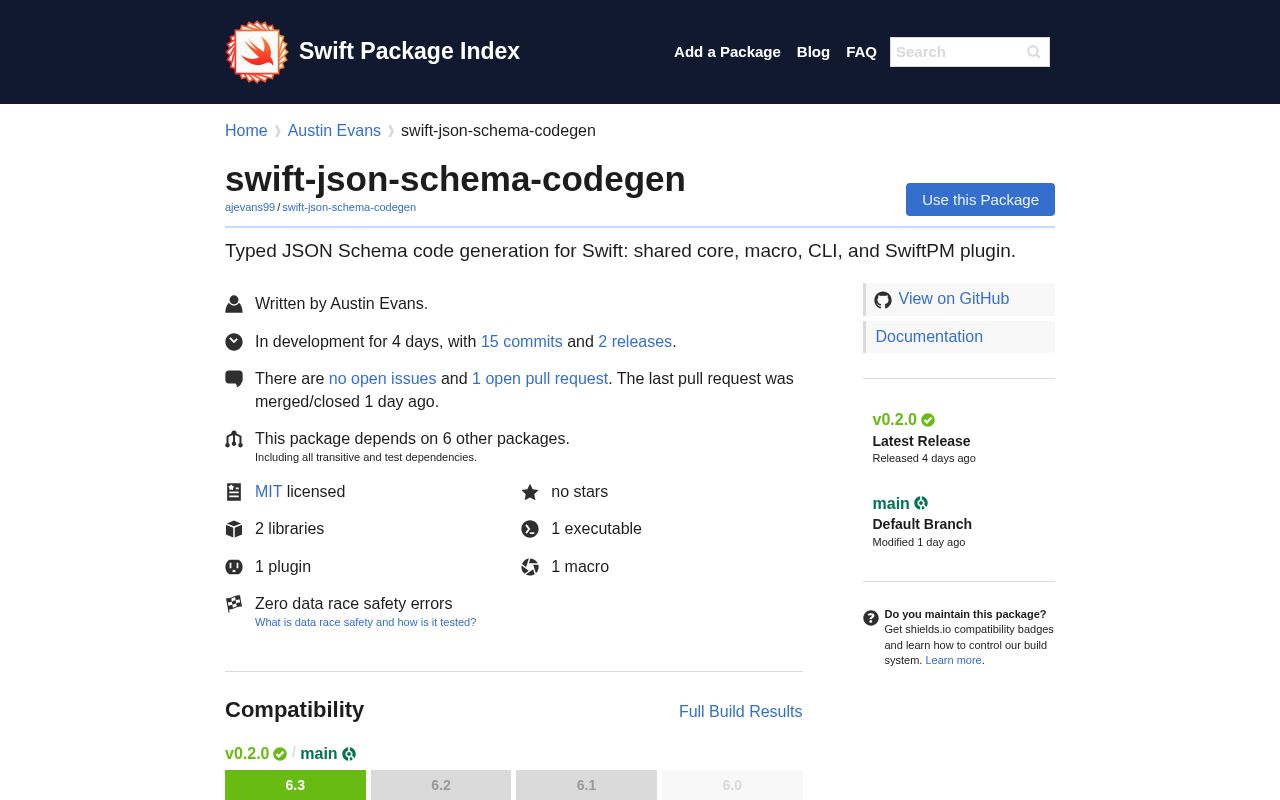Open the Blog page
The width and height of the screenshot is (1280, 800).
(813, 52)
